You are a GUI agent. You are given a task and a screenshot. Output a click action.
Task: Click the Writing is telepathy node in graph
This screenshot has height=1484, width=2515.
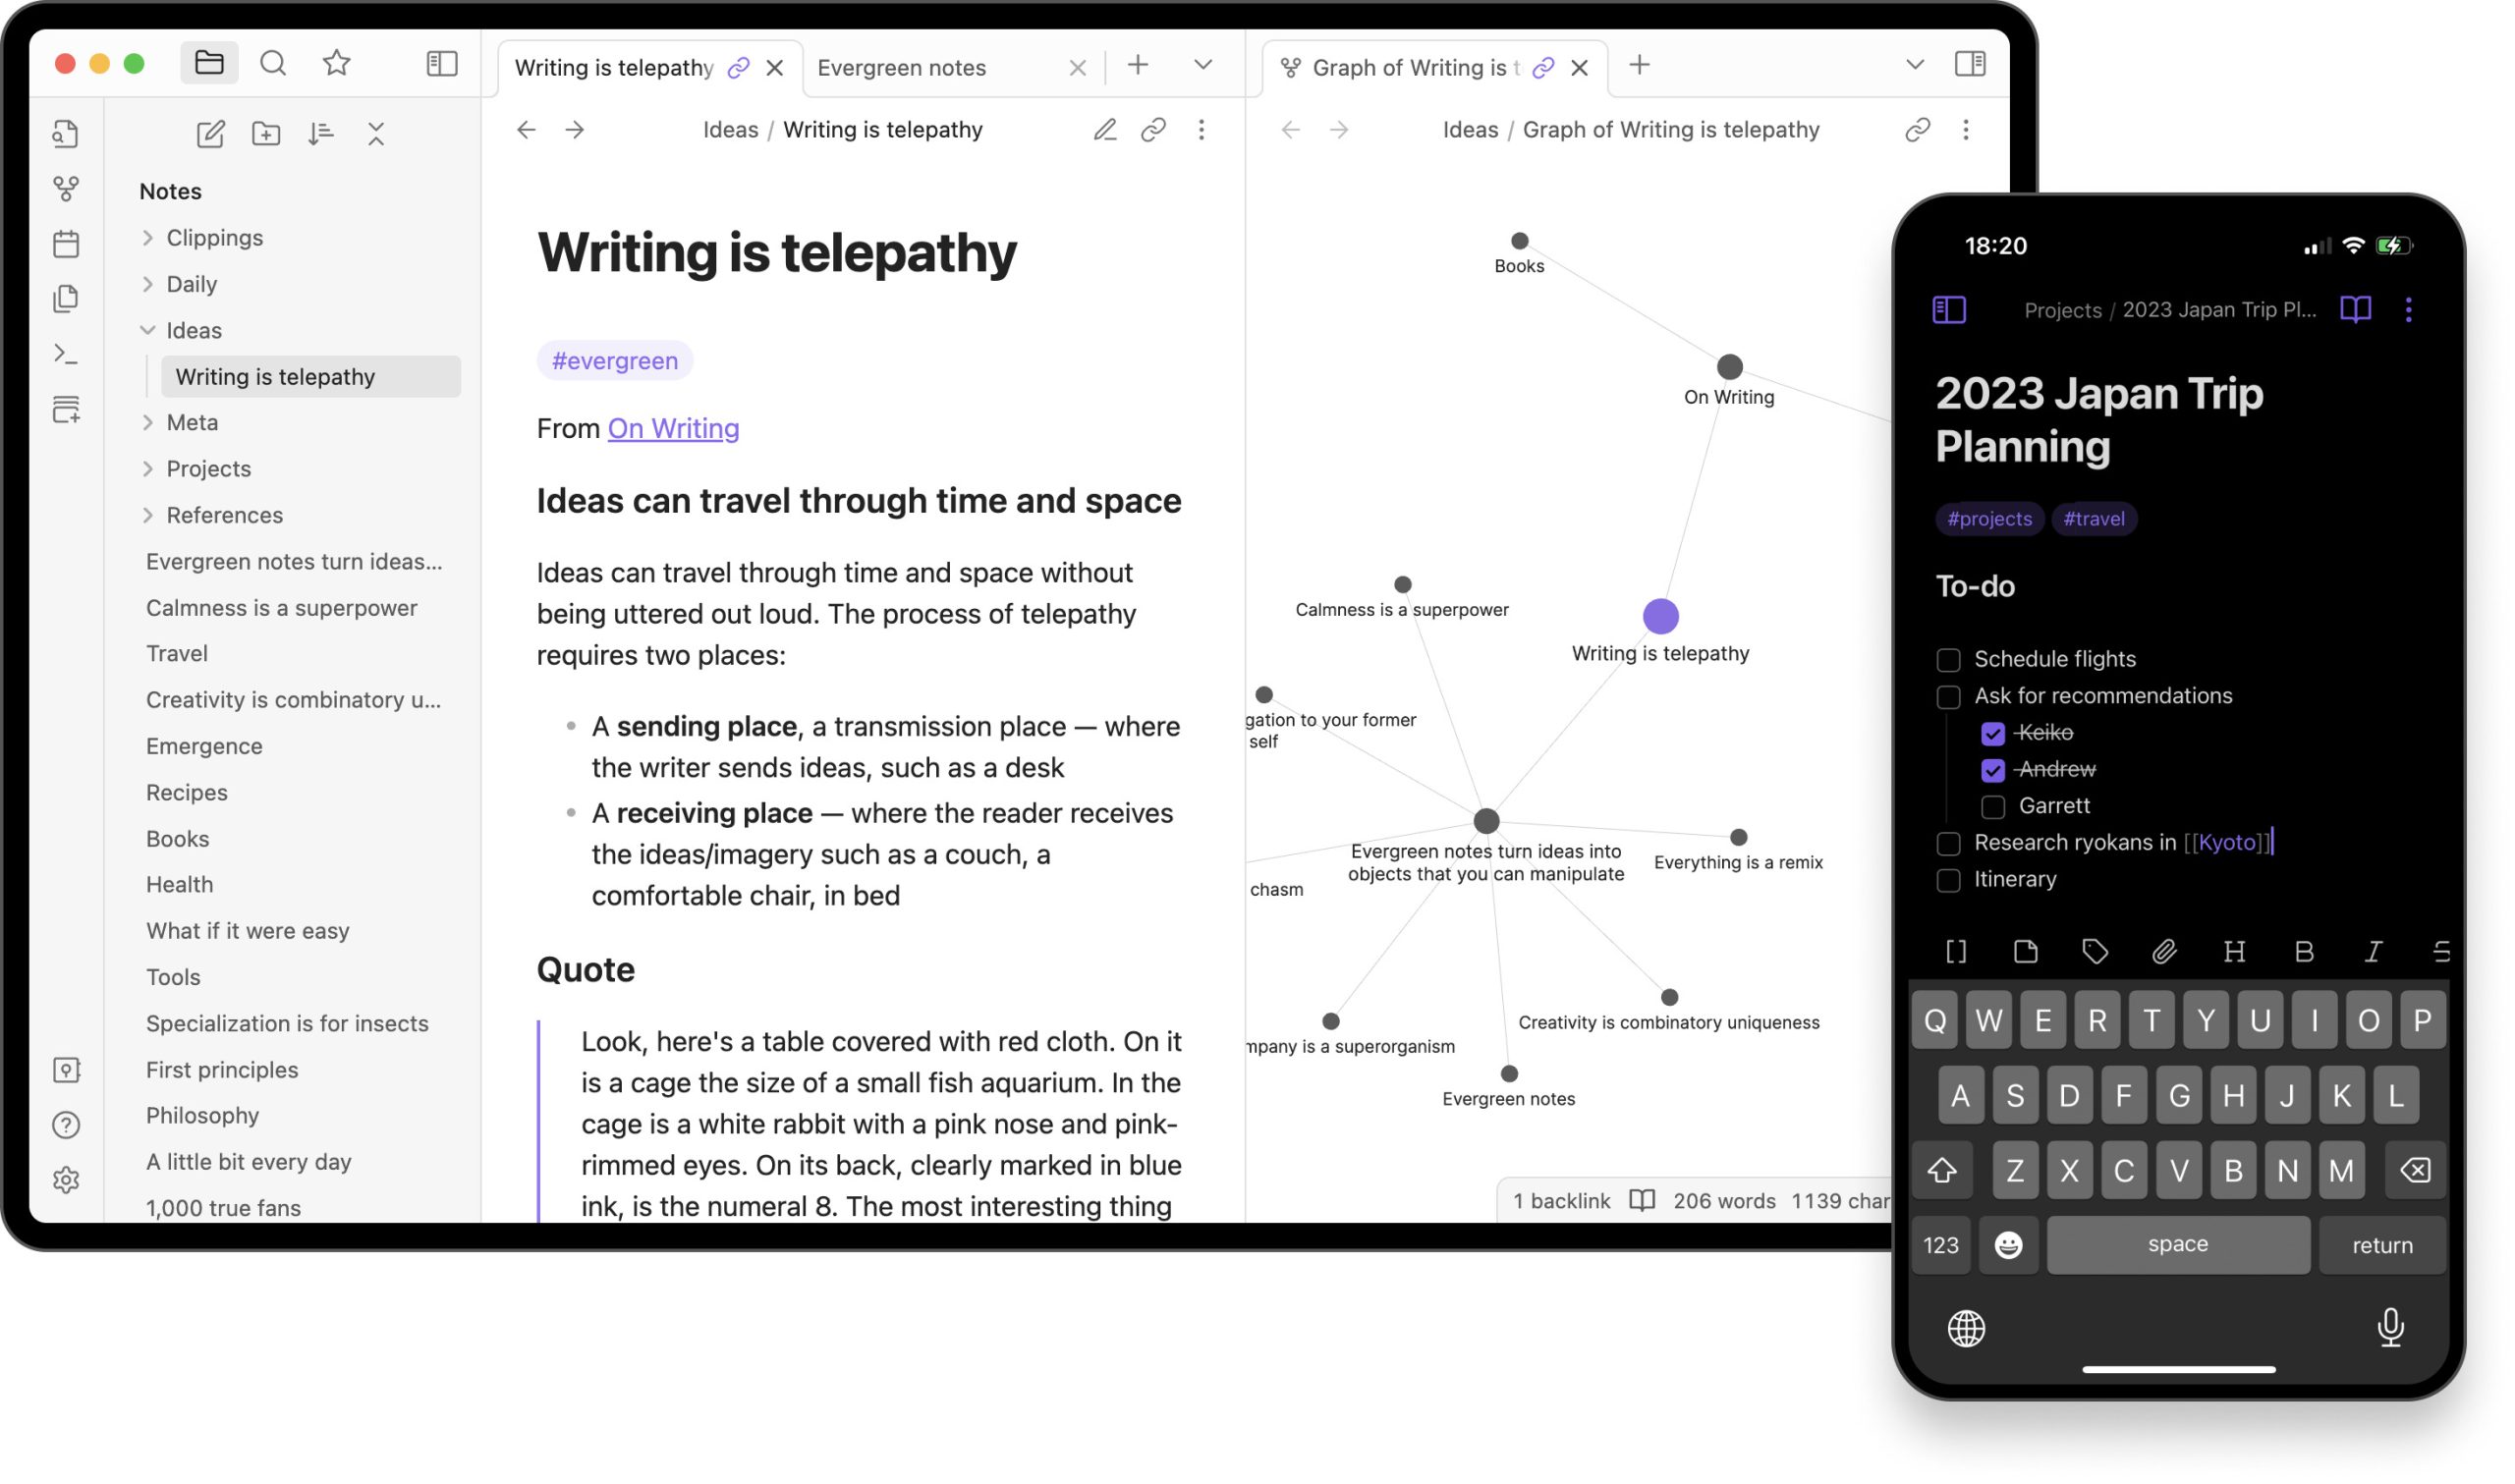(x=1660, y=617)
